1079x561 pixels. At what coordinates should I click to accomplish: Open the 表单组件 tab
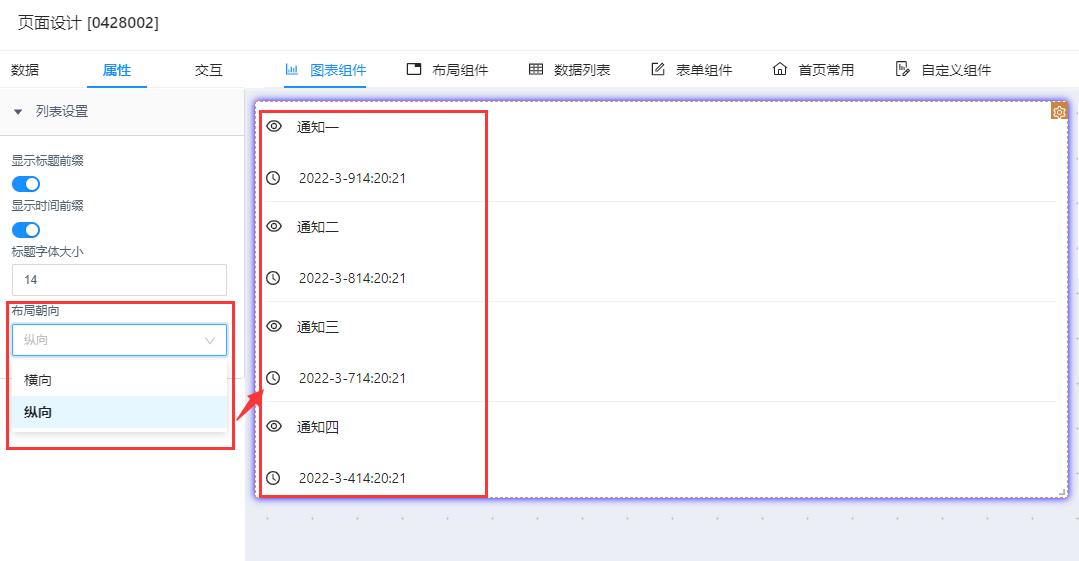coord(691,70)
